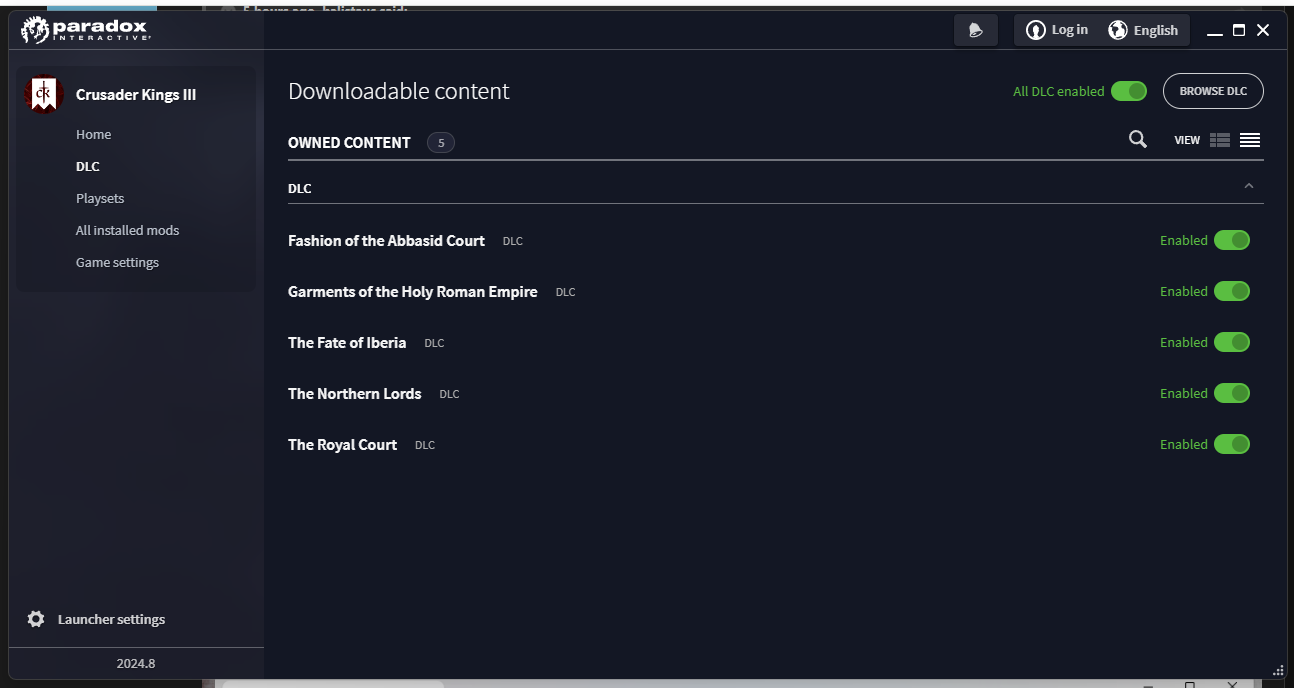Image resolution: width=1294 pixels, height=688 pixels.
Task: Maximize the launcher window
Action: [x=1239, y=31]
